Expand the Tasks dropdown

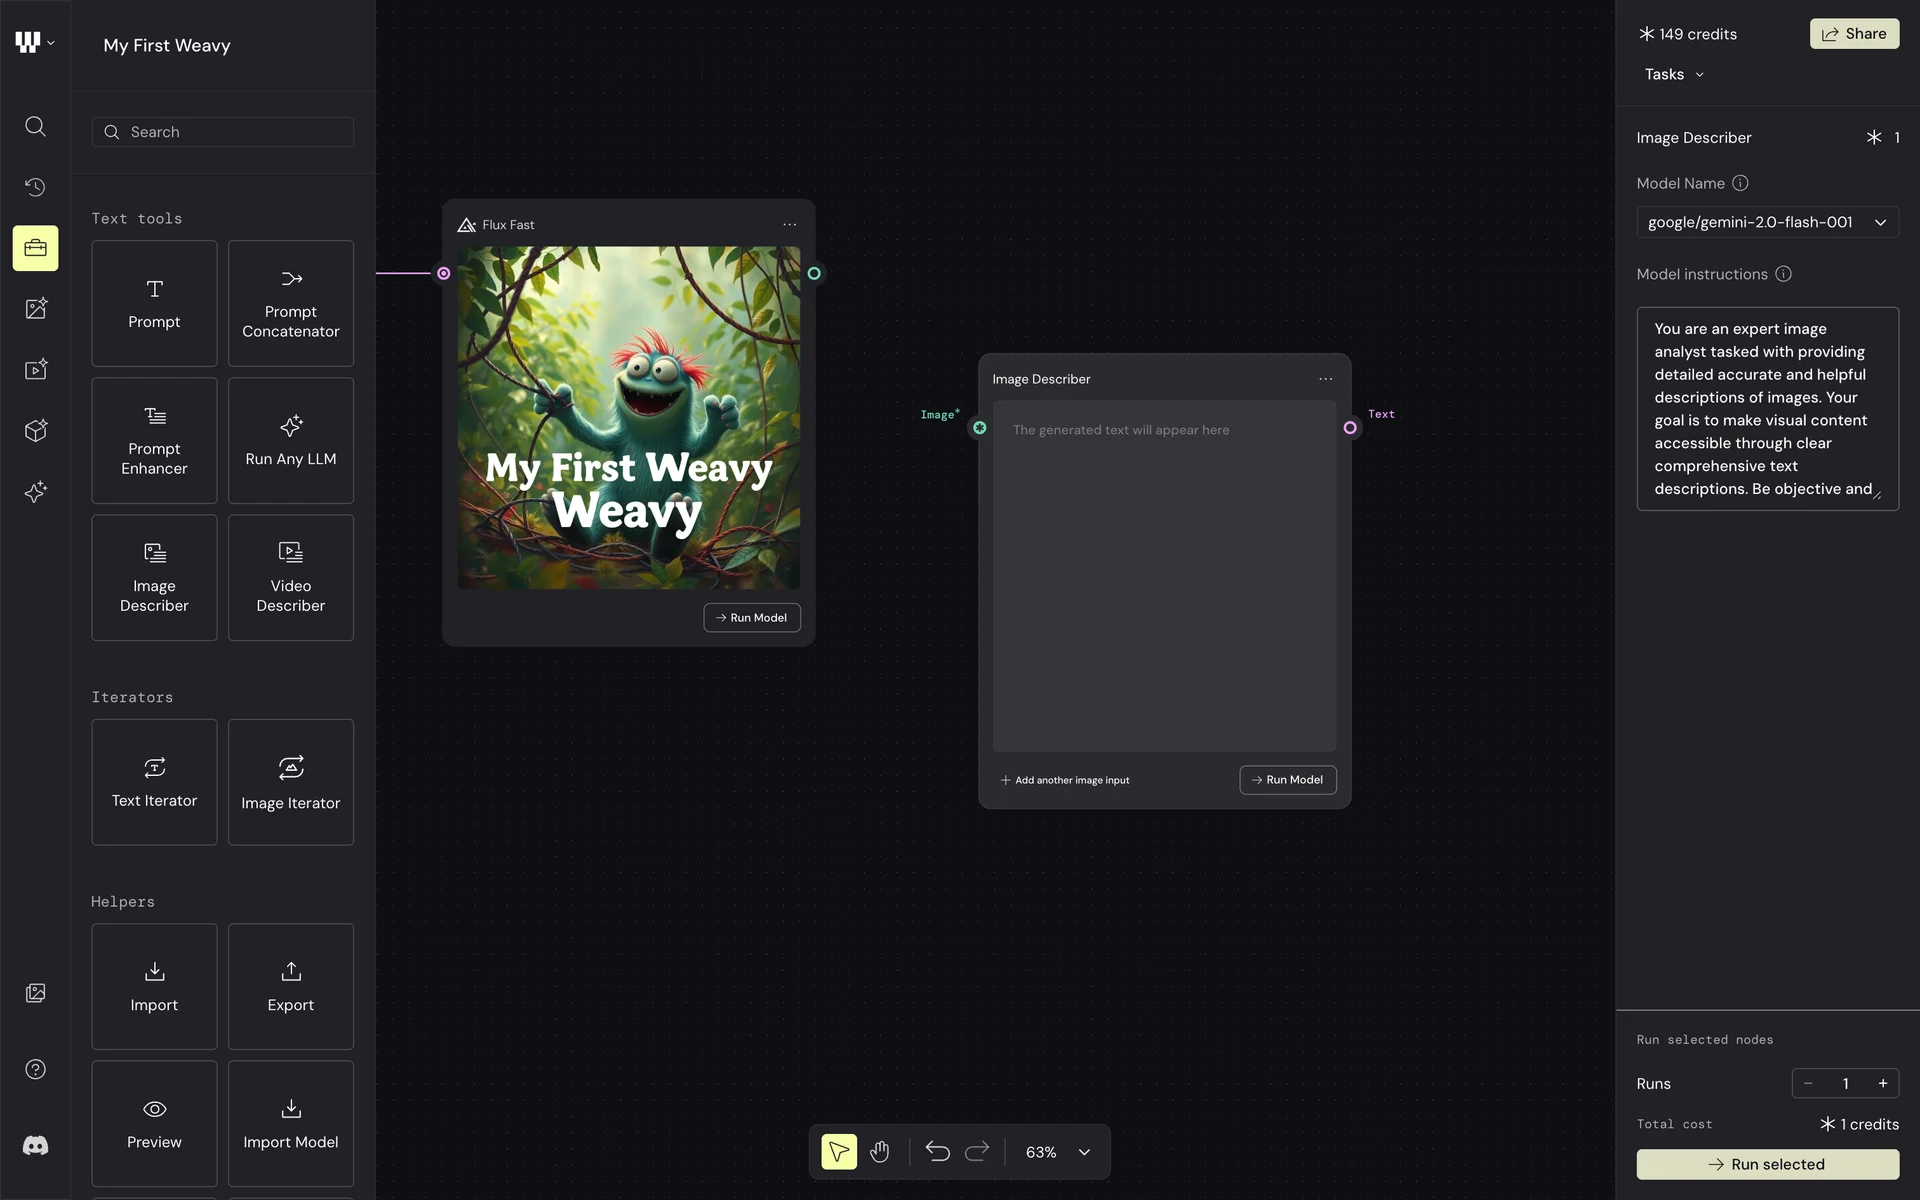coord(1674,74)
